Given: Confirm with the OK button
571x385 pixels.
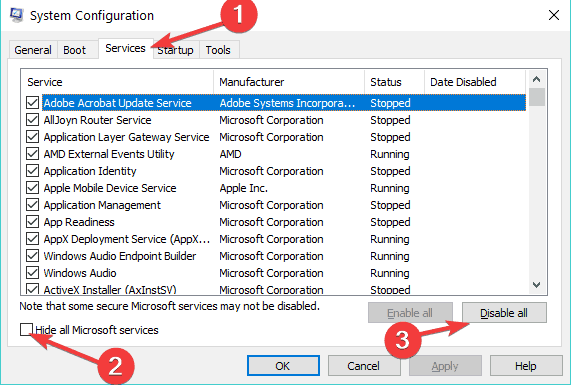Looking at the screenshot, I should (283, 366).
